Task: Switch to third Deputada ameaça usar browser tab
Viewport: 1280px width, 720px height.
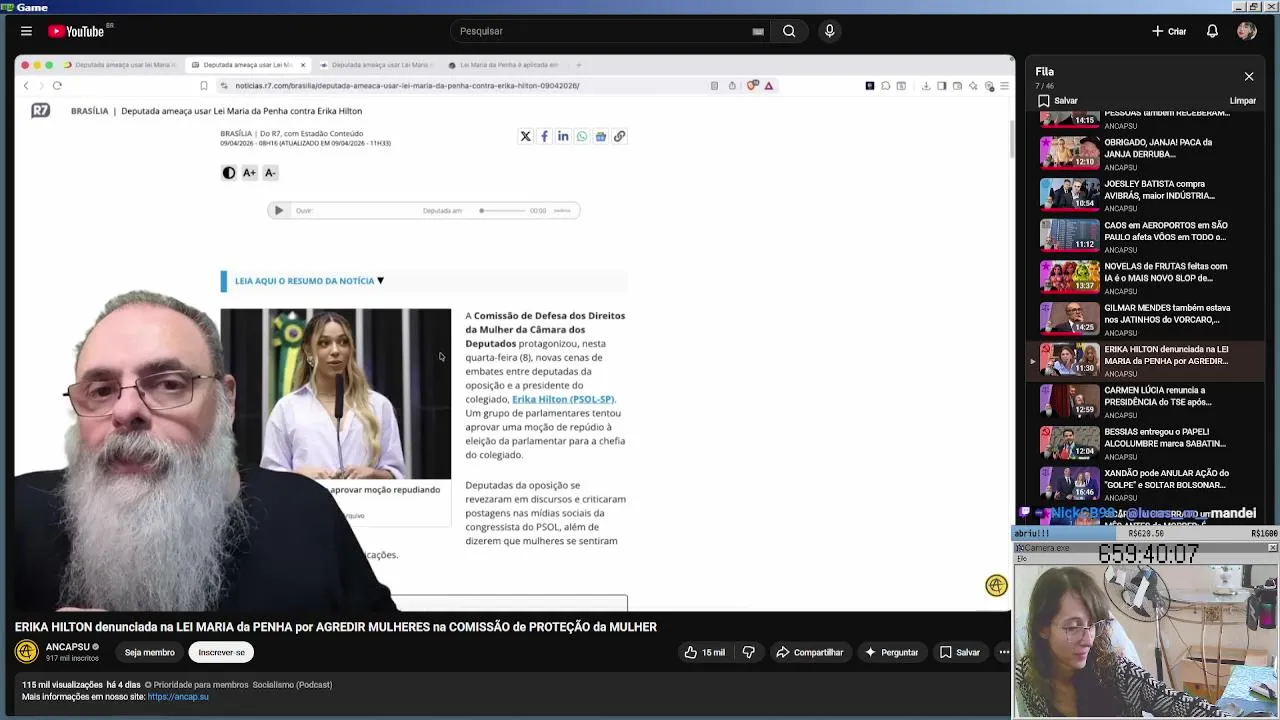Action: pos(377,65)
